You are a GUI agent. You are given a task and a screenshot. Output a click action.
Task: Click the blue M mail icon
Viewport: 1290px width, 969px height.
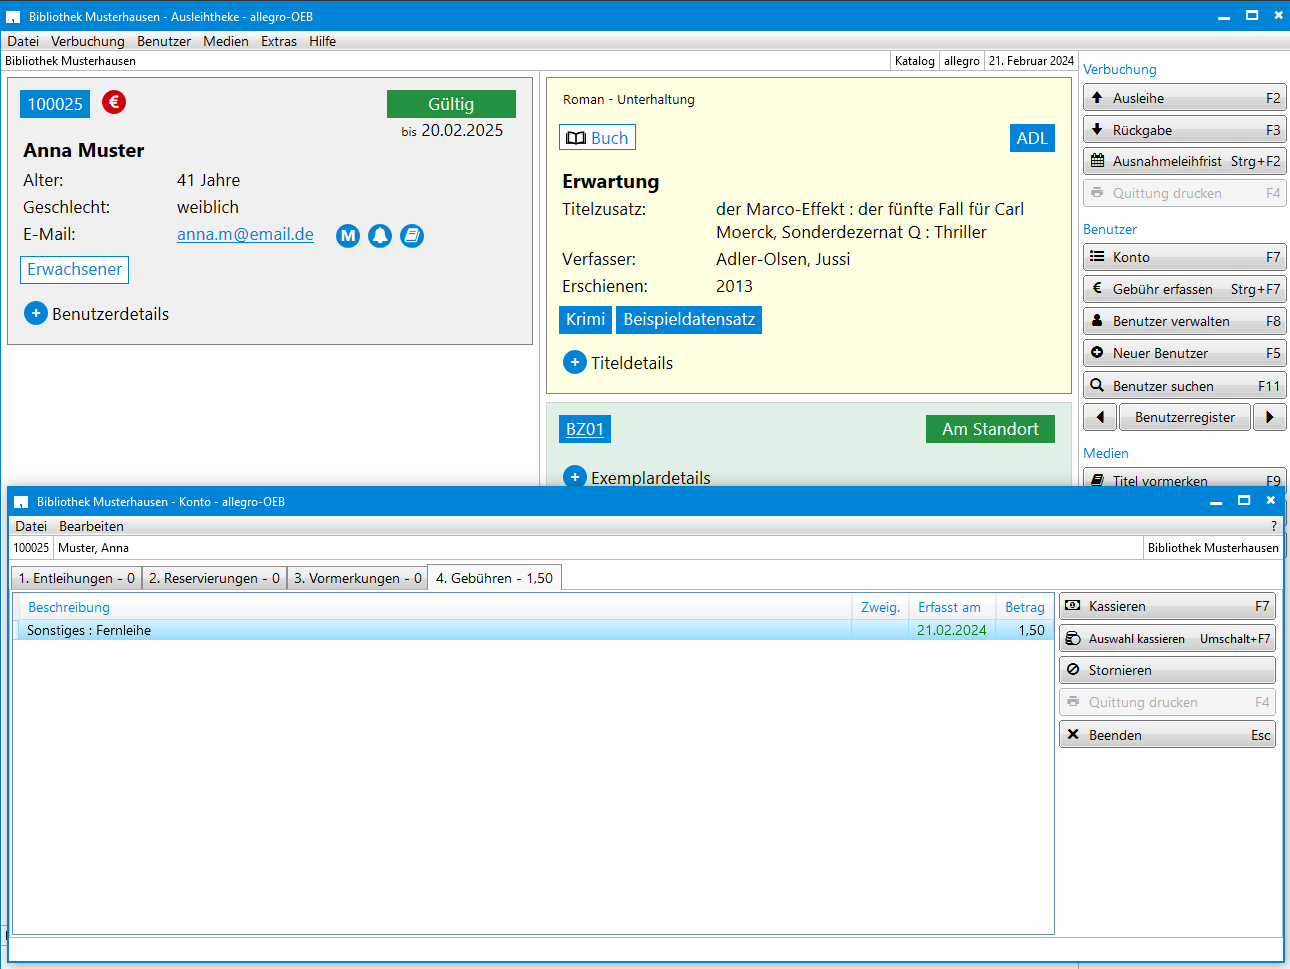[348, 236]
